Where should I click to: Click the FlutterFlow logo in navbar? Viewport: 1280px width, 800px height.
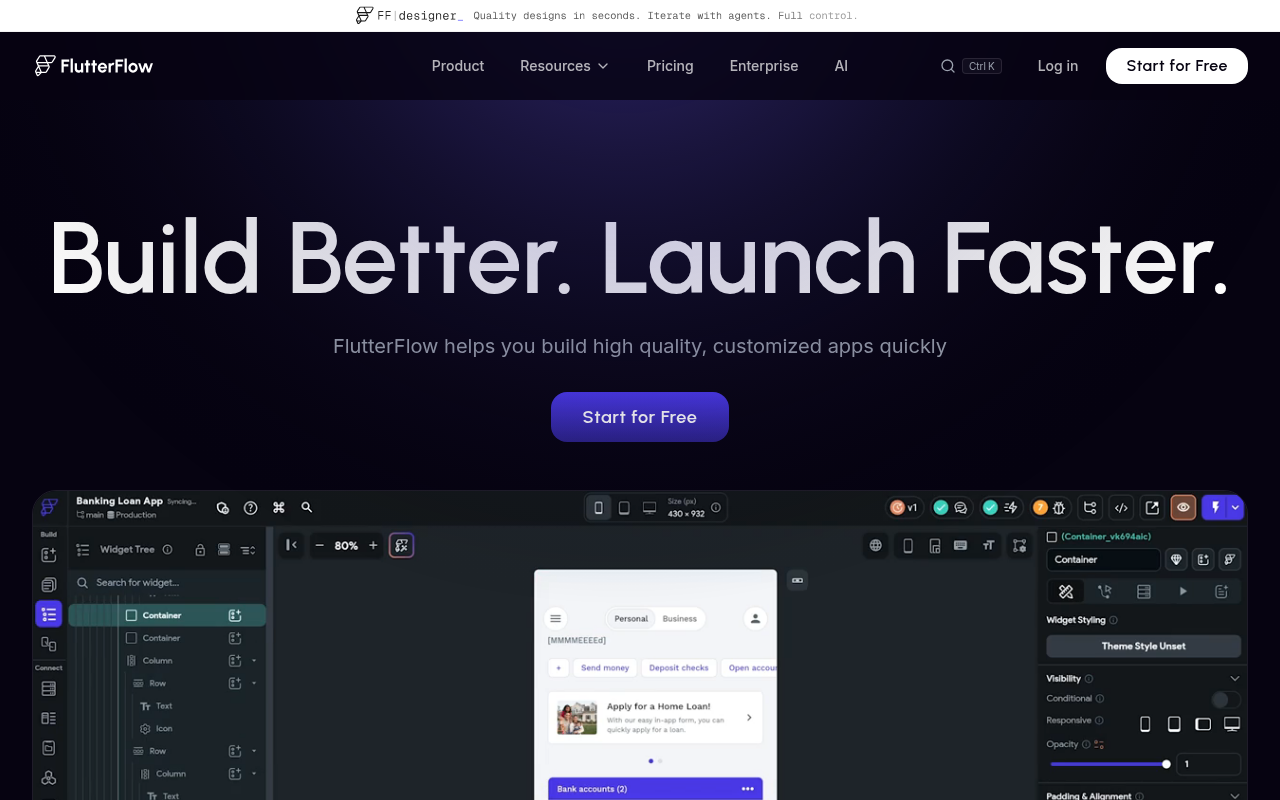(94, 66)
